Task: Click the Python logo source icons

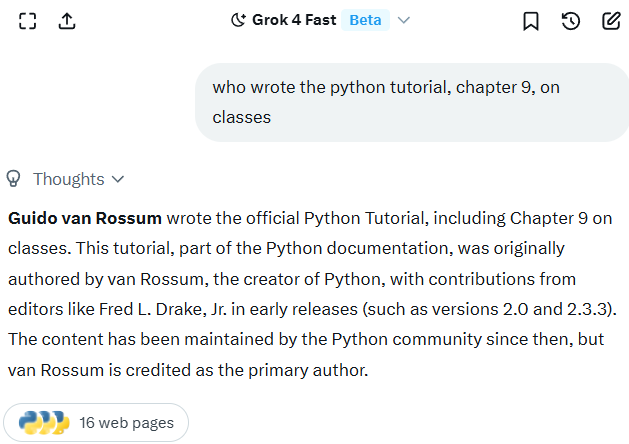Action: (43, 423)
